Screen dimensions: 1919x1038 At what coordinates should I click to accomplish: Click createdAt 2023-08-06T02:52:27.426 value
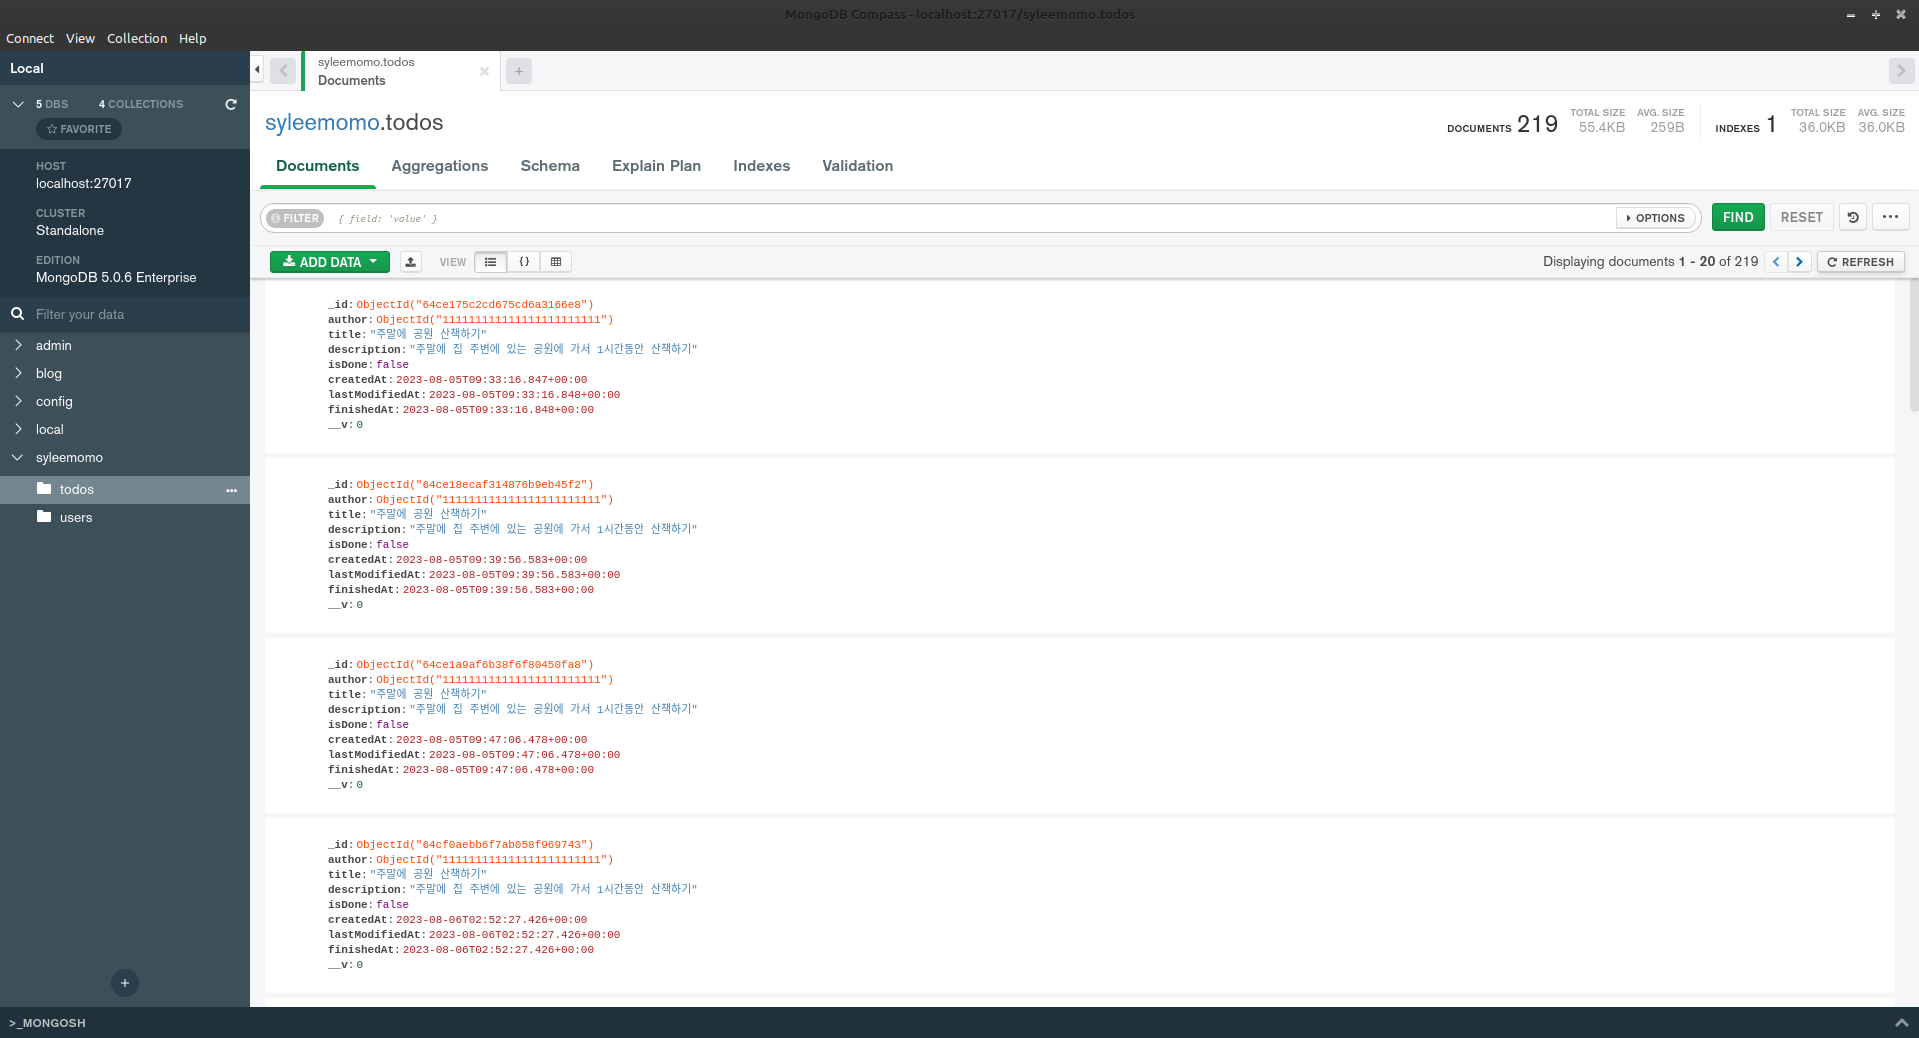(x=491, y=920)
